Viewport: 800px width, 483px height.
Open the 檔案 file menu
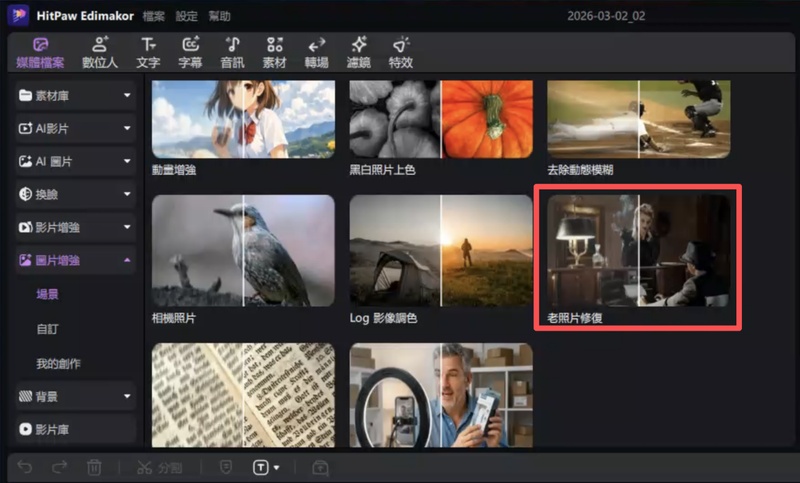pyautogui.click(x=154, y=16)
